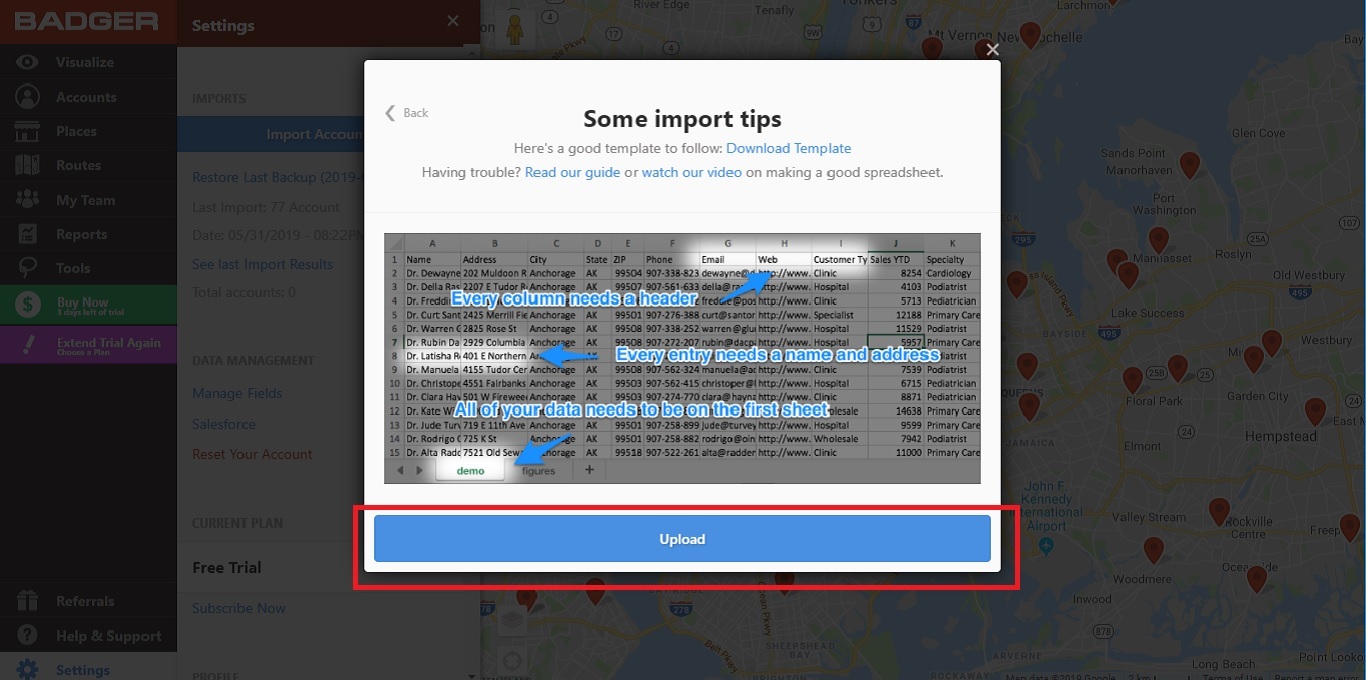1366x680 pixels.
Task: Open Referrals gift icon in sidebar
Action: click(x=27, y=601)
